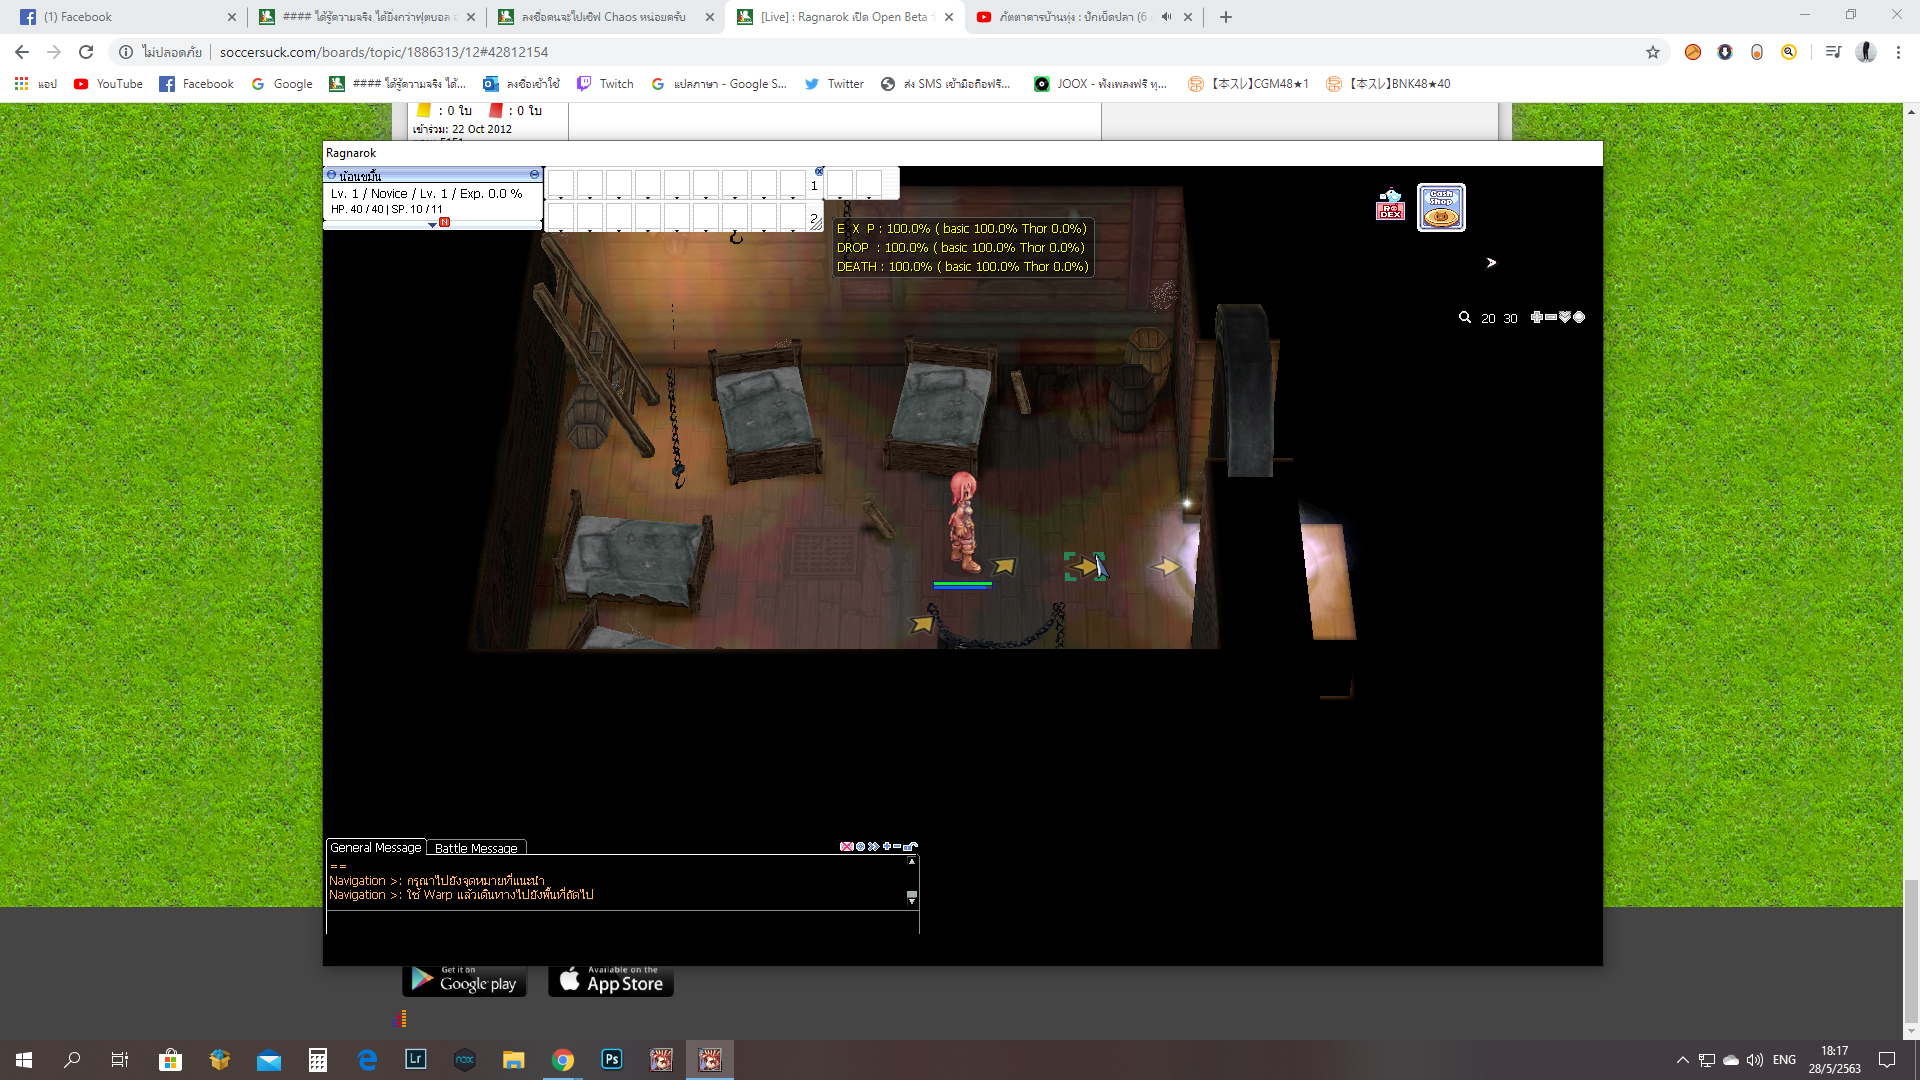Open the Google Play download badge

(x=464, y=980)
